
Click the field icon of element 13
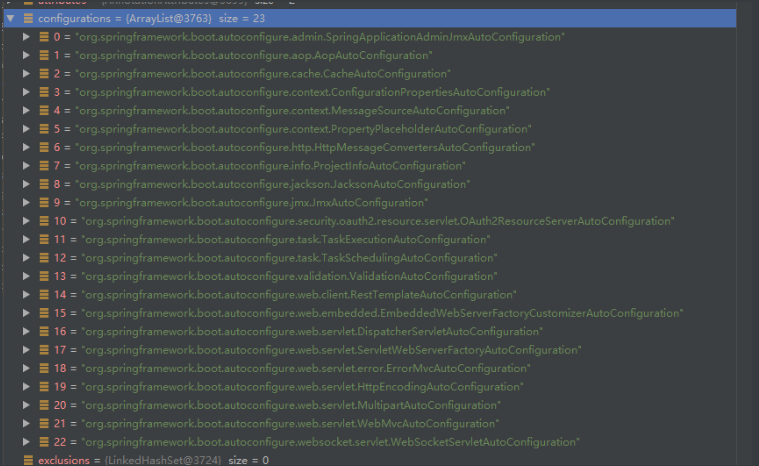44,276
